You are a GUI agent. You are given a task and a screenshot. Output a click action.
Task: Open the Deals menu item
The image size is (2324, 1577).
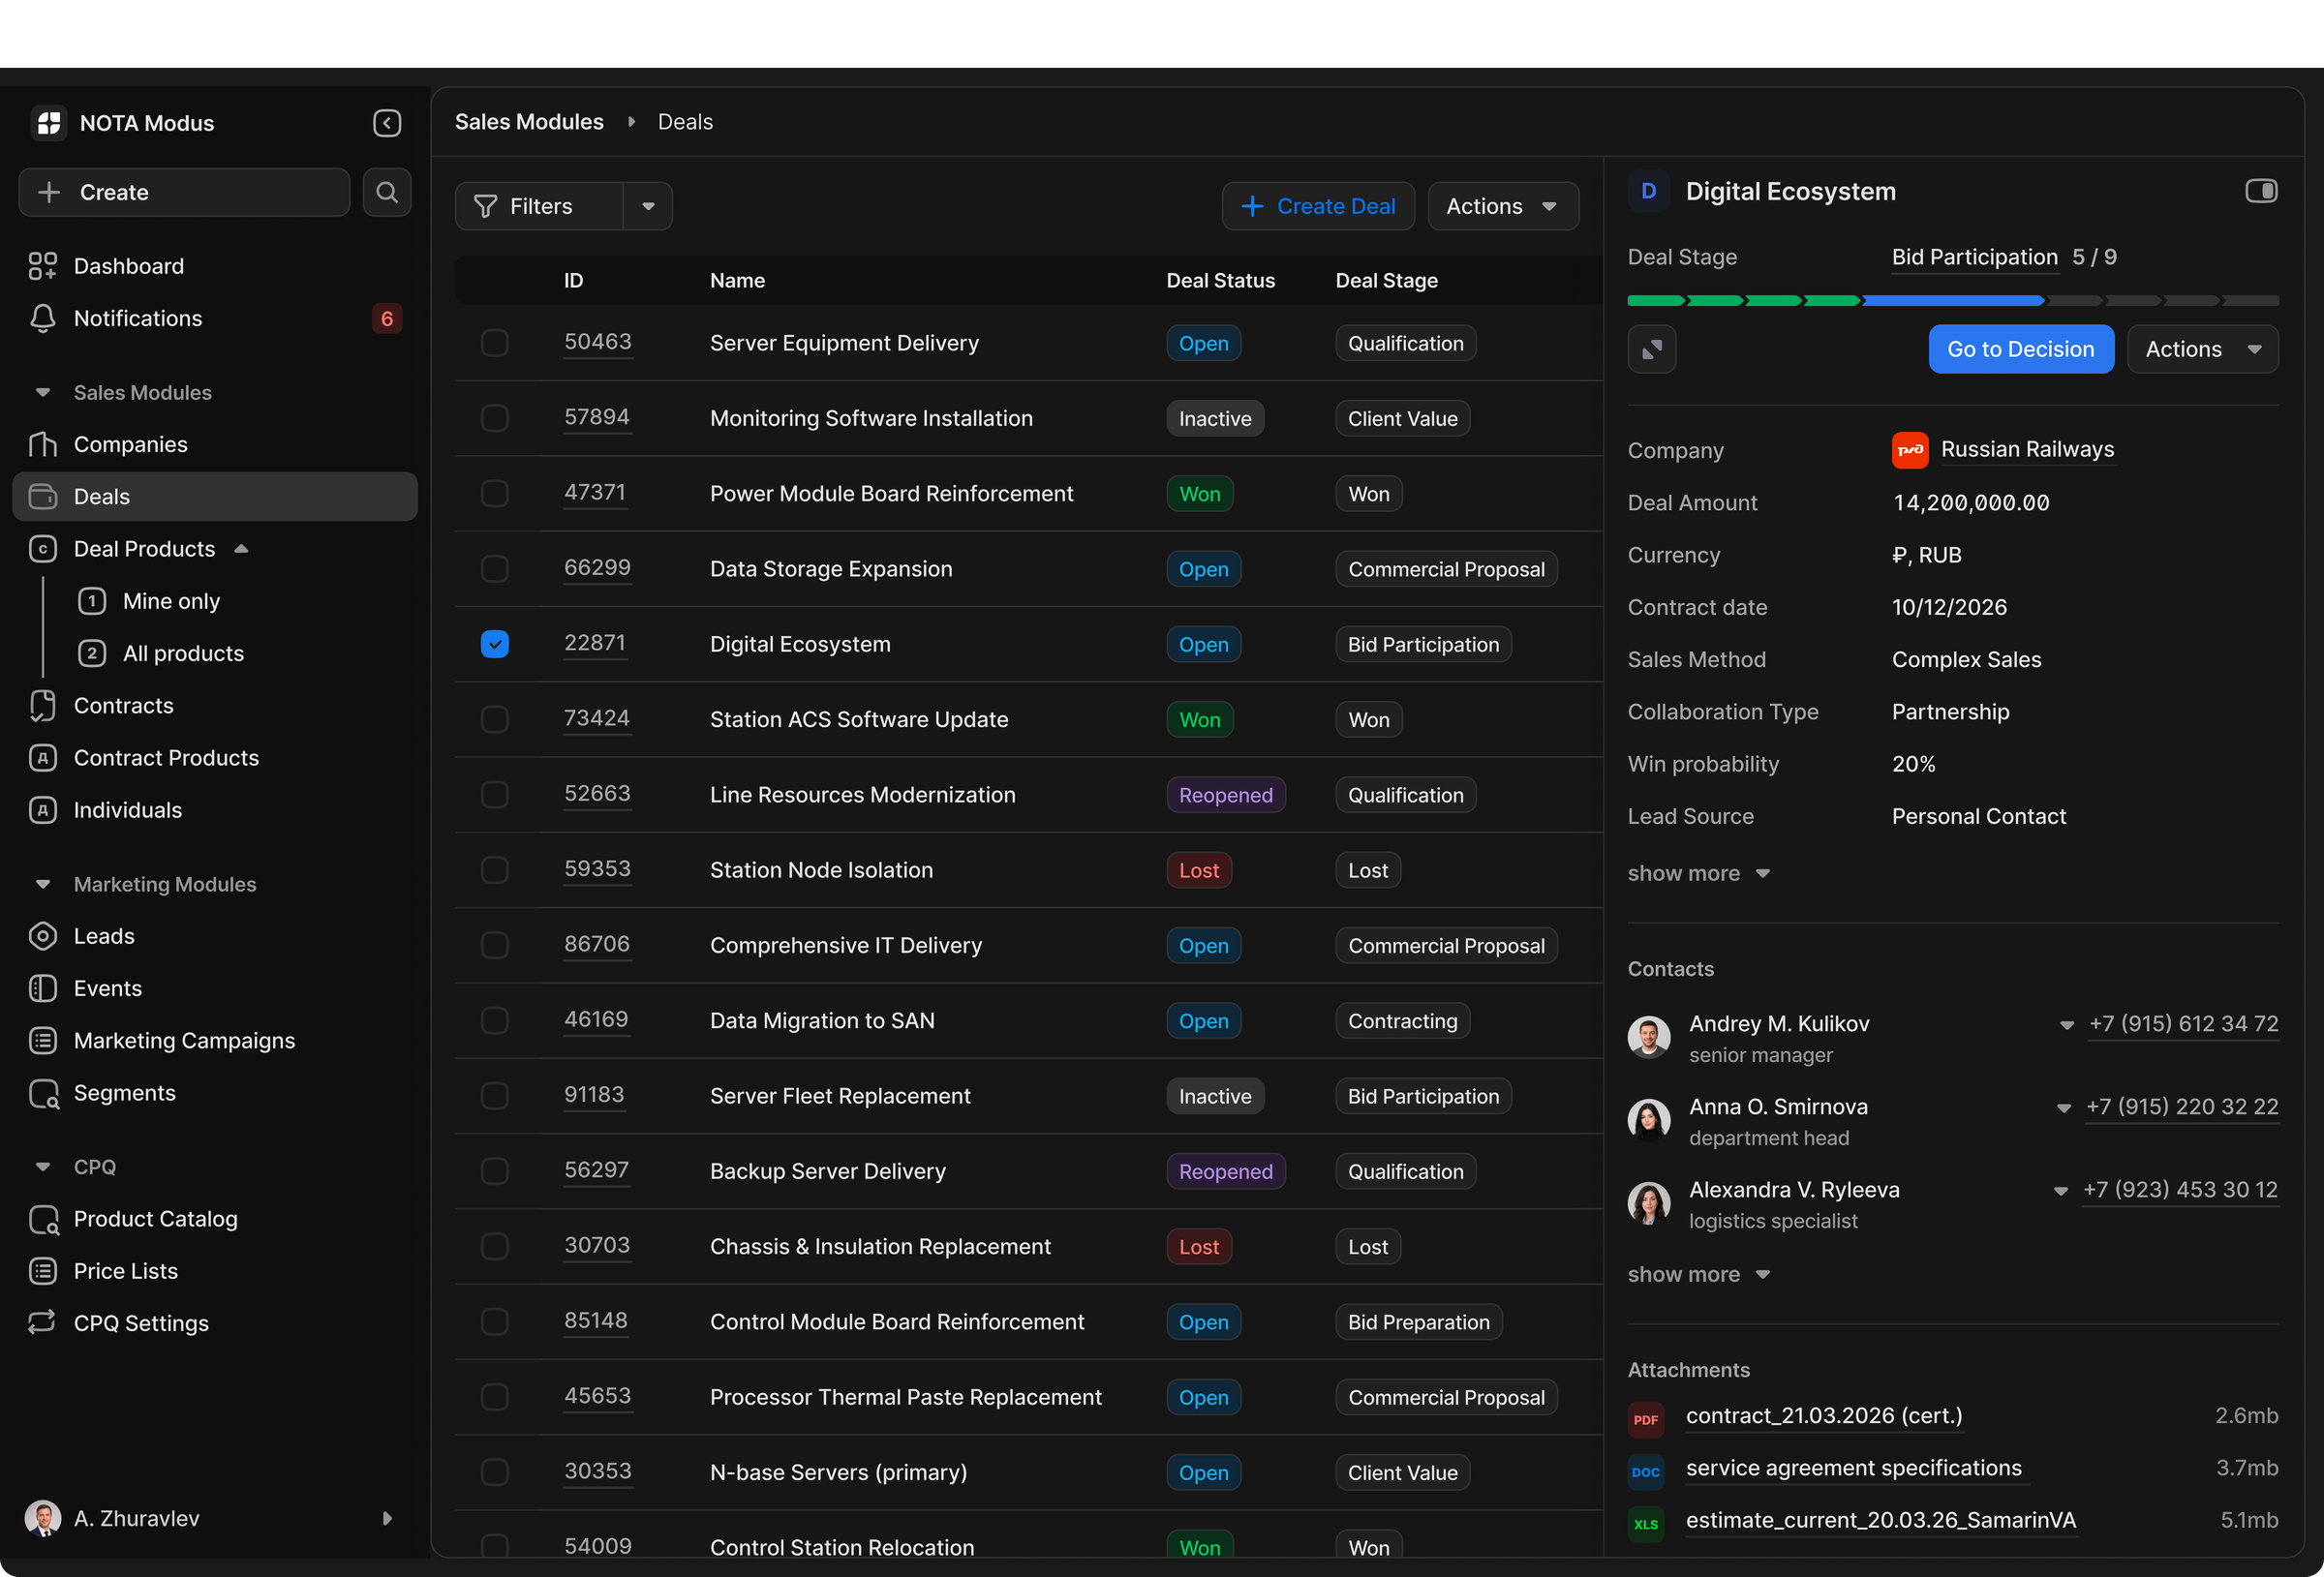coord(214,496)
